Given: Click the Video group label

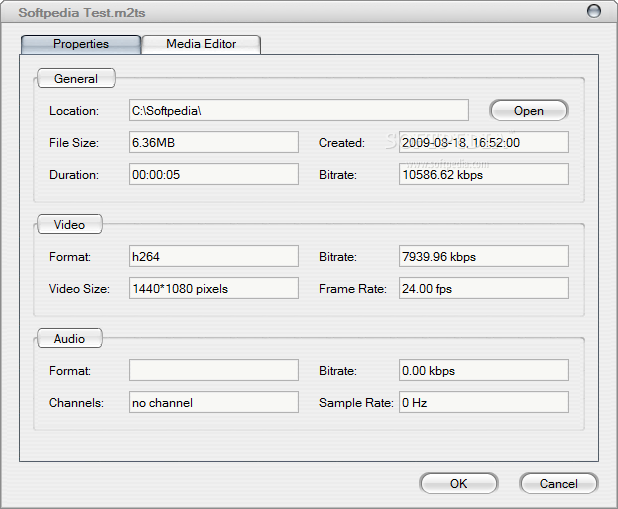Looking at the screenshot, I should point(69,224).
